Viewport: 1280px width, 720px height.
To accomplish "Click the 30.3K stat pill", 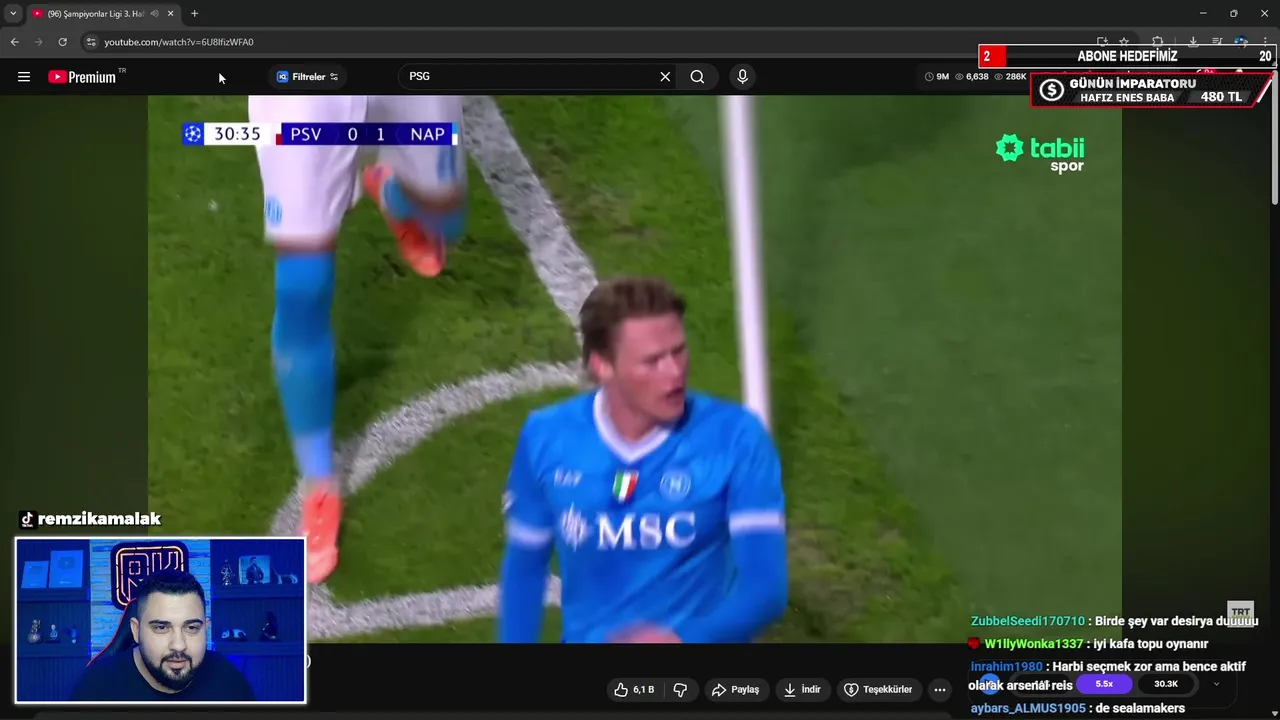I will [1166, 684].
